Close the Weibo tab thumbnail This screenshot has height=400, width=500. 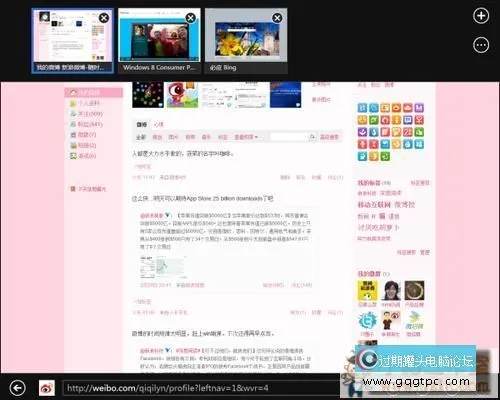click(104, 18)
